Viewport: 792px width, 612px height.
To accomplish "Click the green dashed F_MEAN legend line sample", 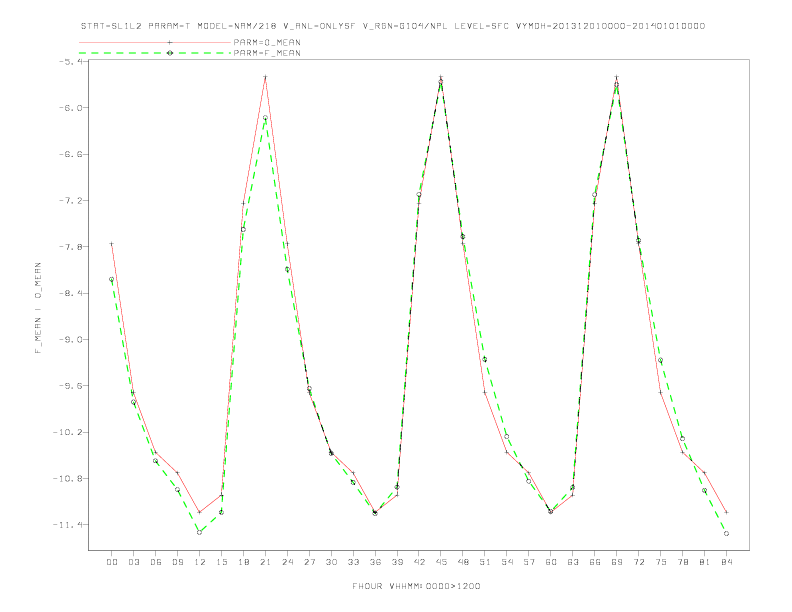I will (x=155, y=53).
